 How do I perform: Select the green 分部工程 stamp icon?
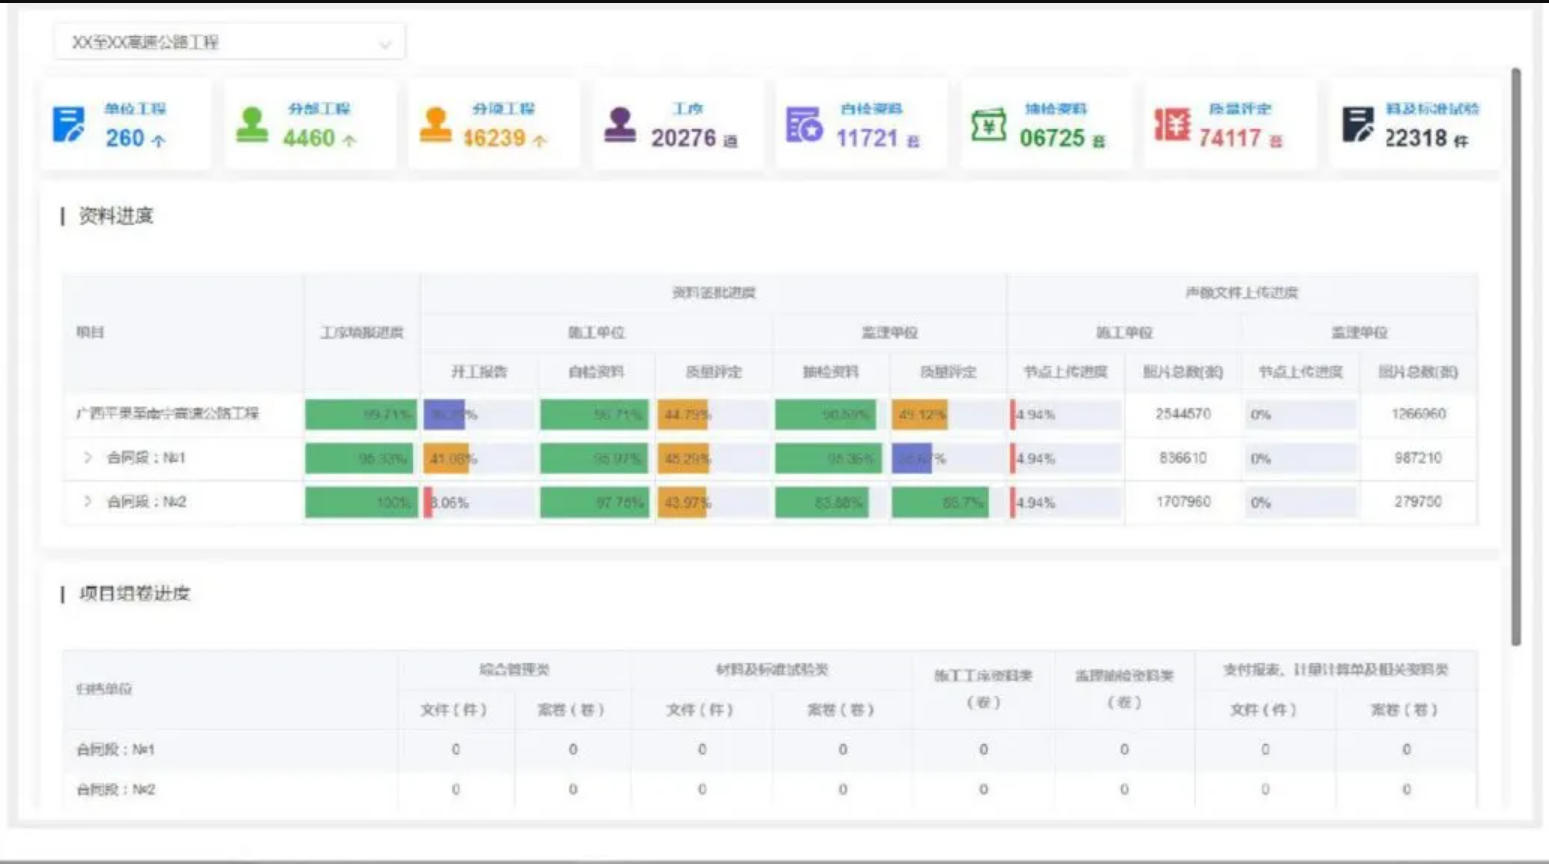(x=251, y=124)
